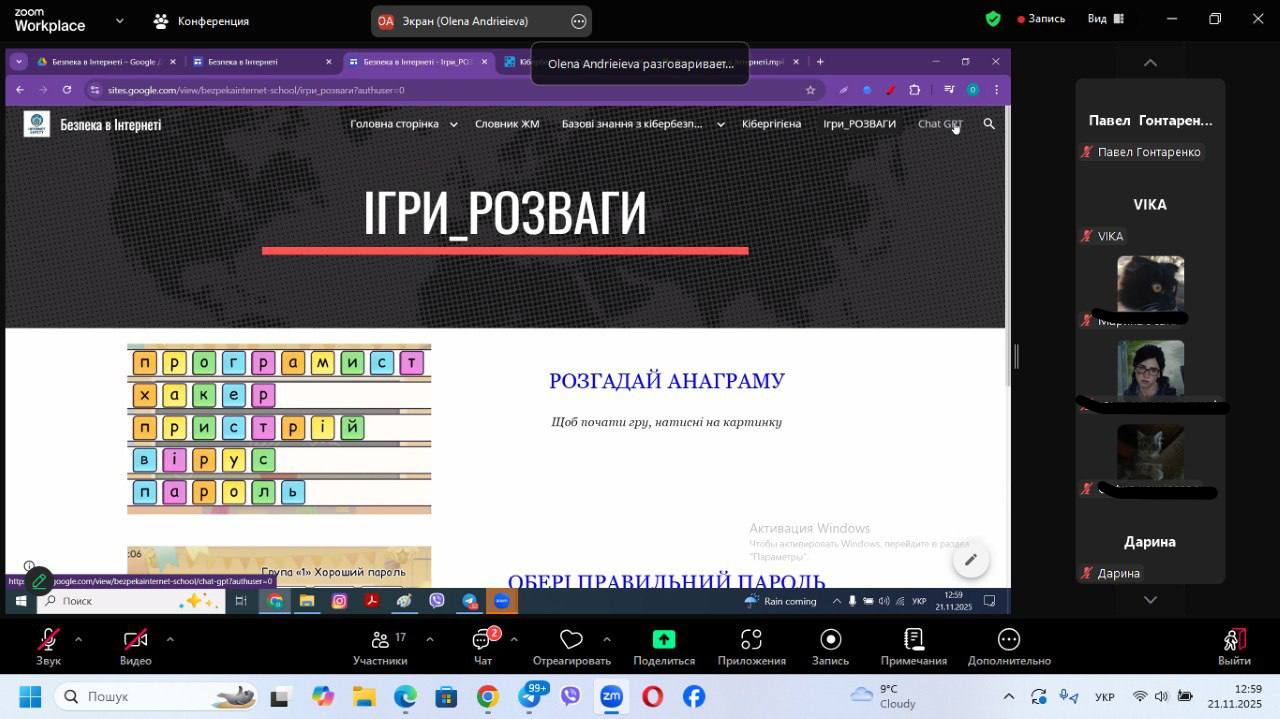
Task: Expand audio options arrow beside microphone
Action: [78, 639]
